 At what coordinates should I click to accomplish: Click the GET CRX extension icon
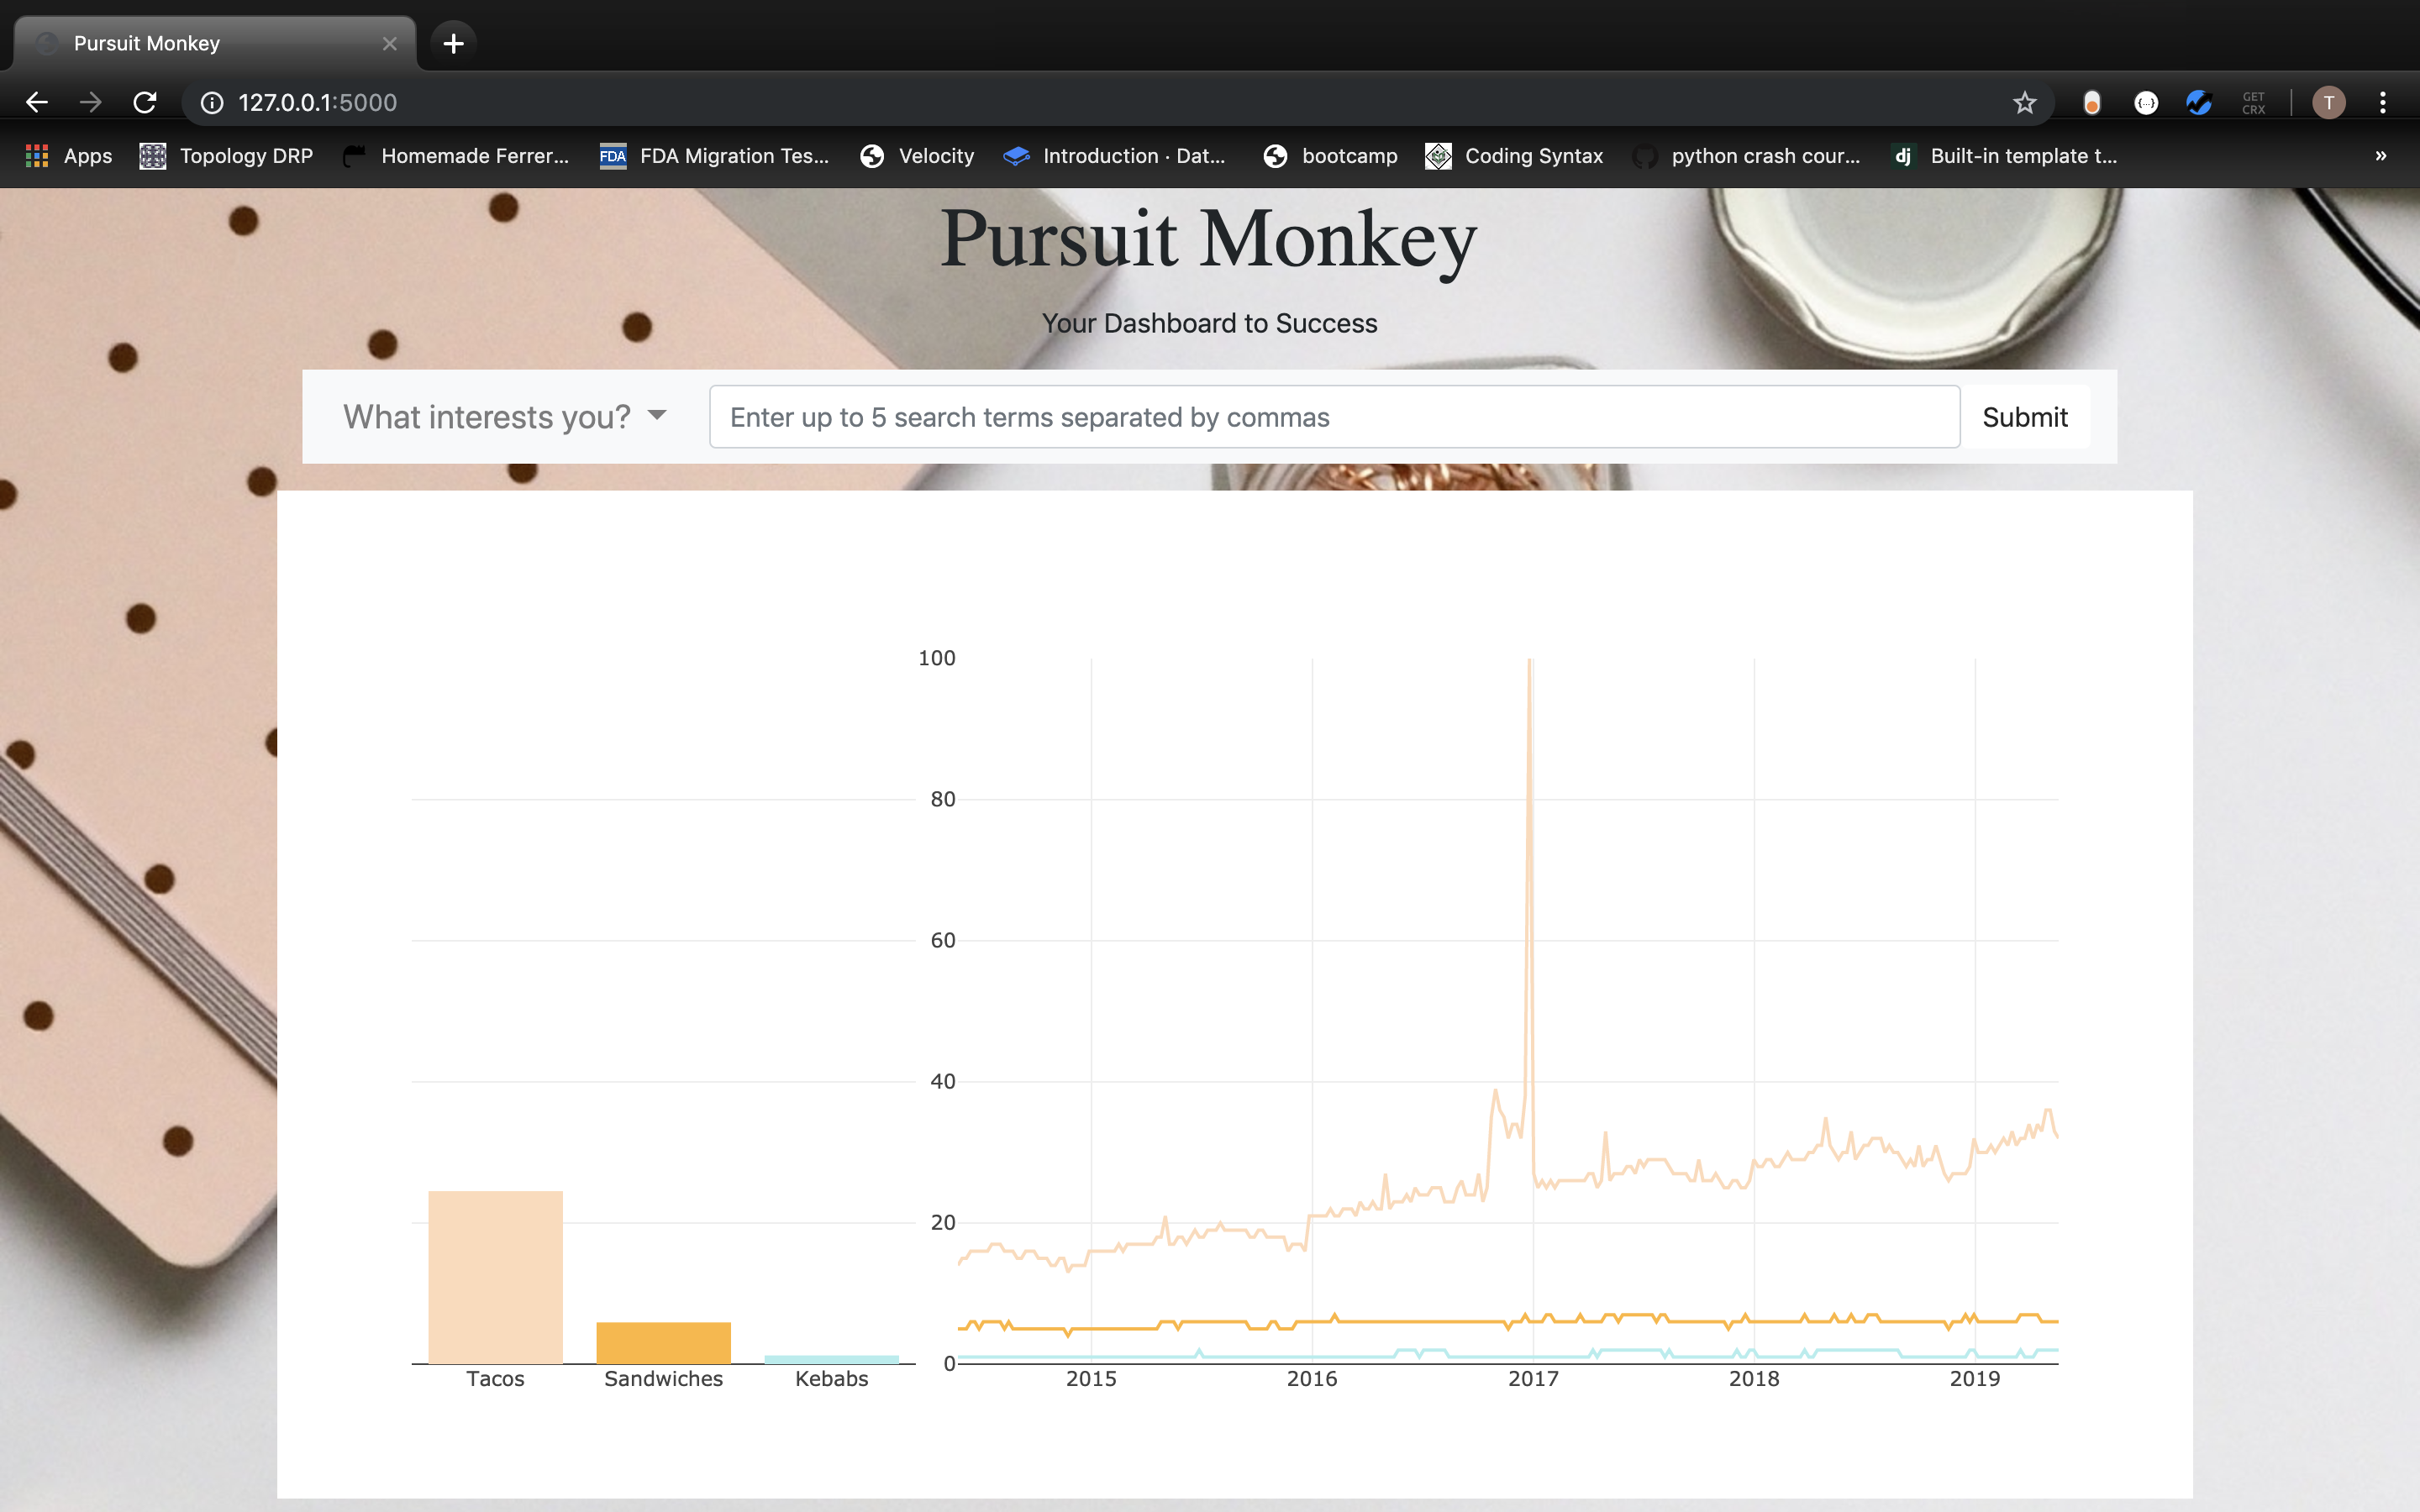point(2253,102)
